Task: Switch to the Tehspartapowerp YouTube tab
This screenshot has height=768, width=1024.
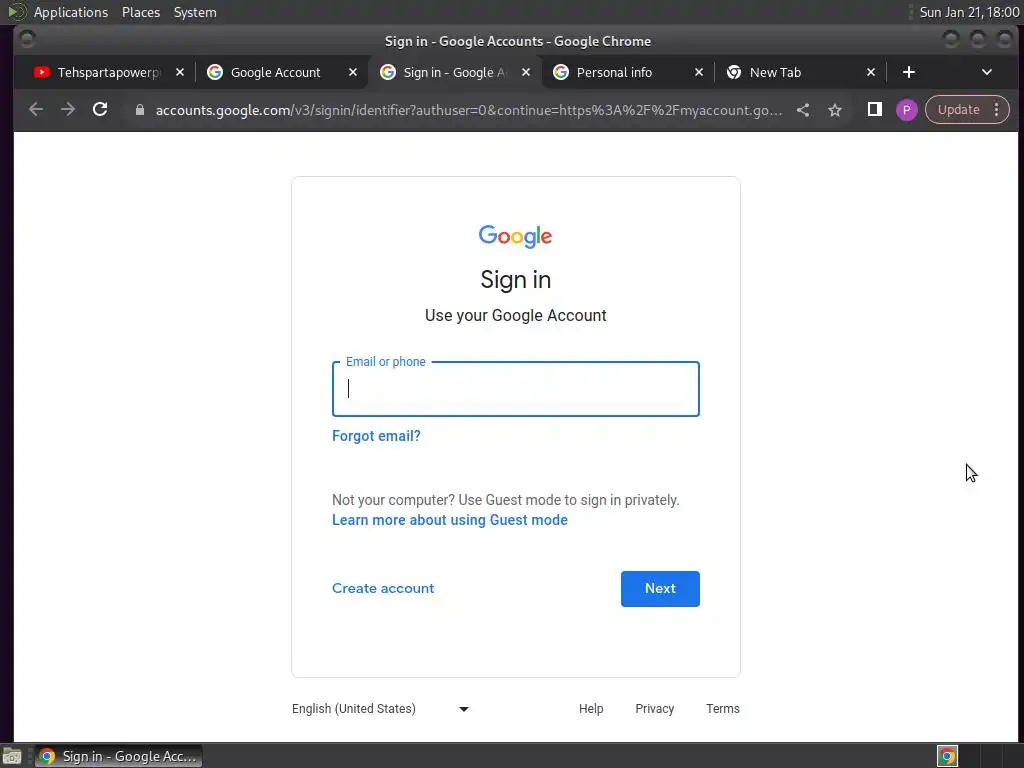Action: (108, 72)
